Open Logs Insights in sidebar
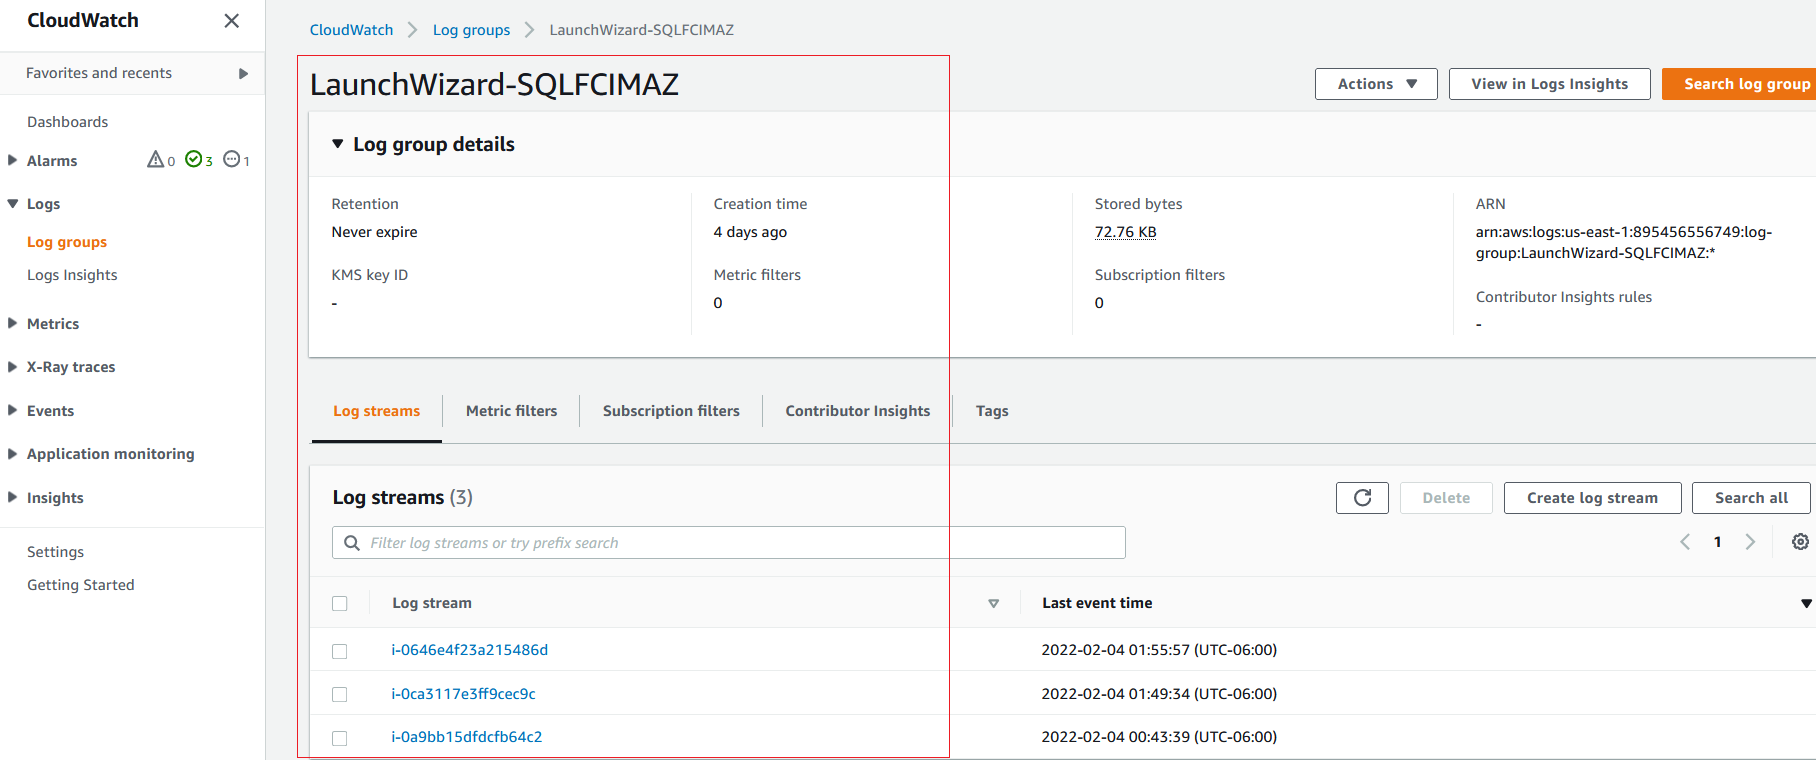 click(x=72, y=275)
